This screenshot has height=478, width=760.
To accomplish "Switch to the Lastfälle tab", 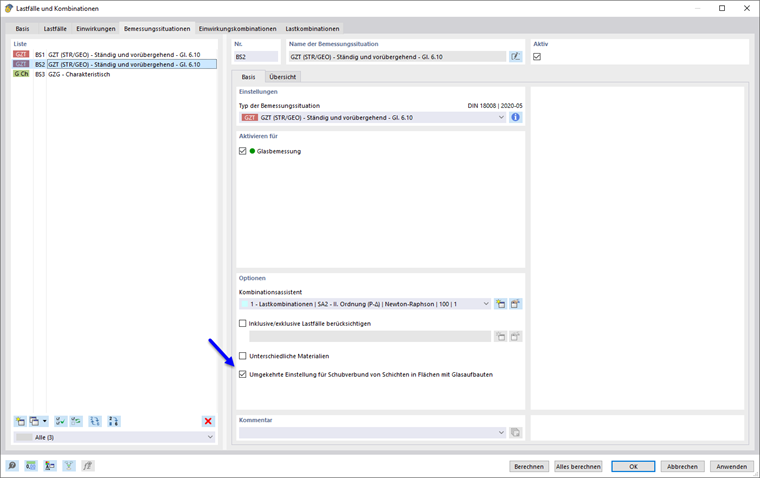I will pyautogui.click(x=55, y=29).
